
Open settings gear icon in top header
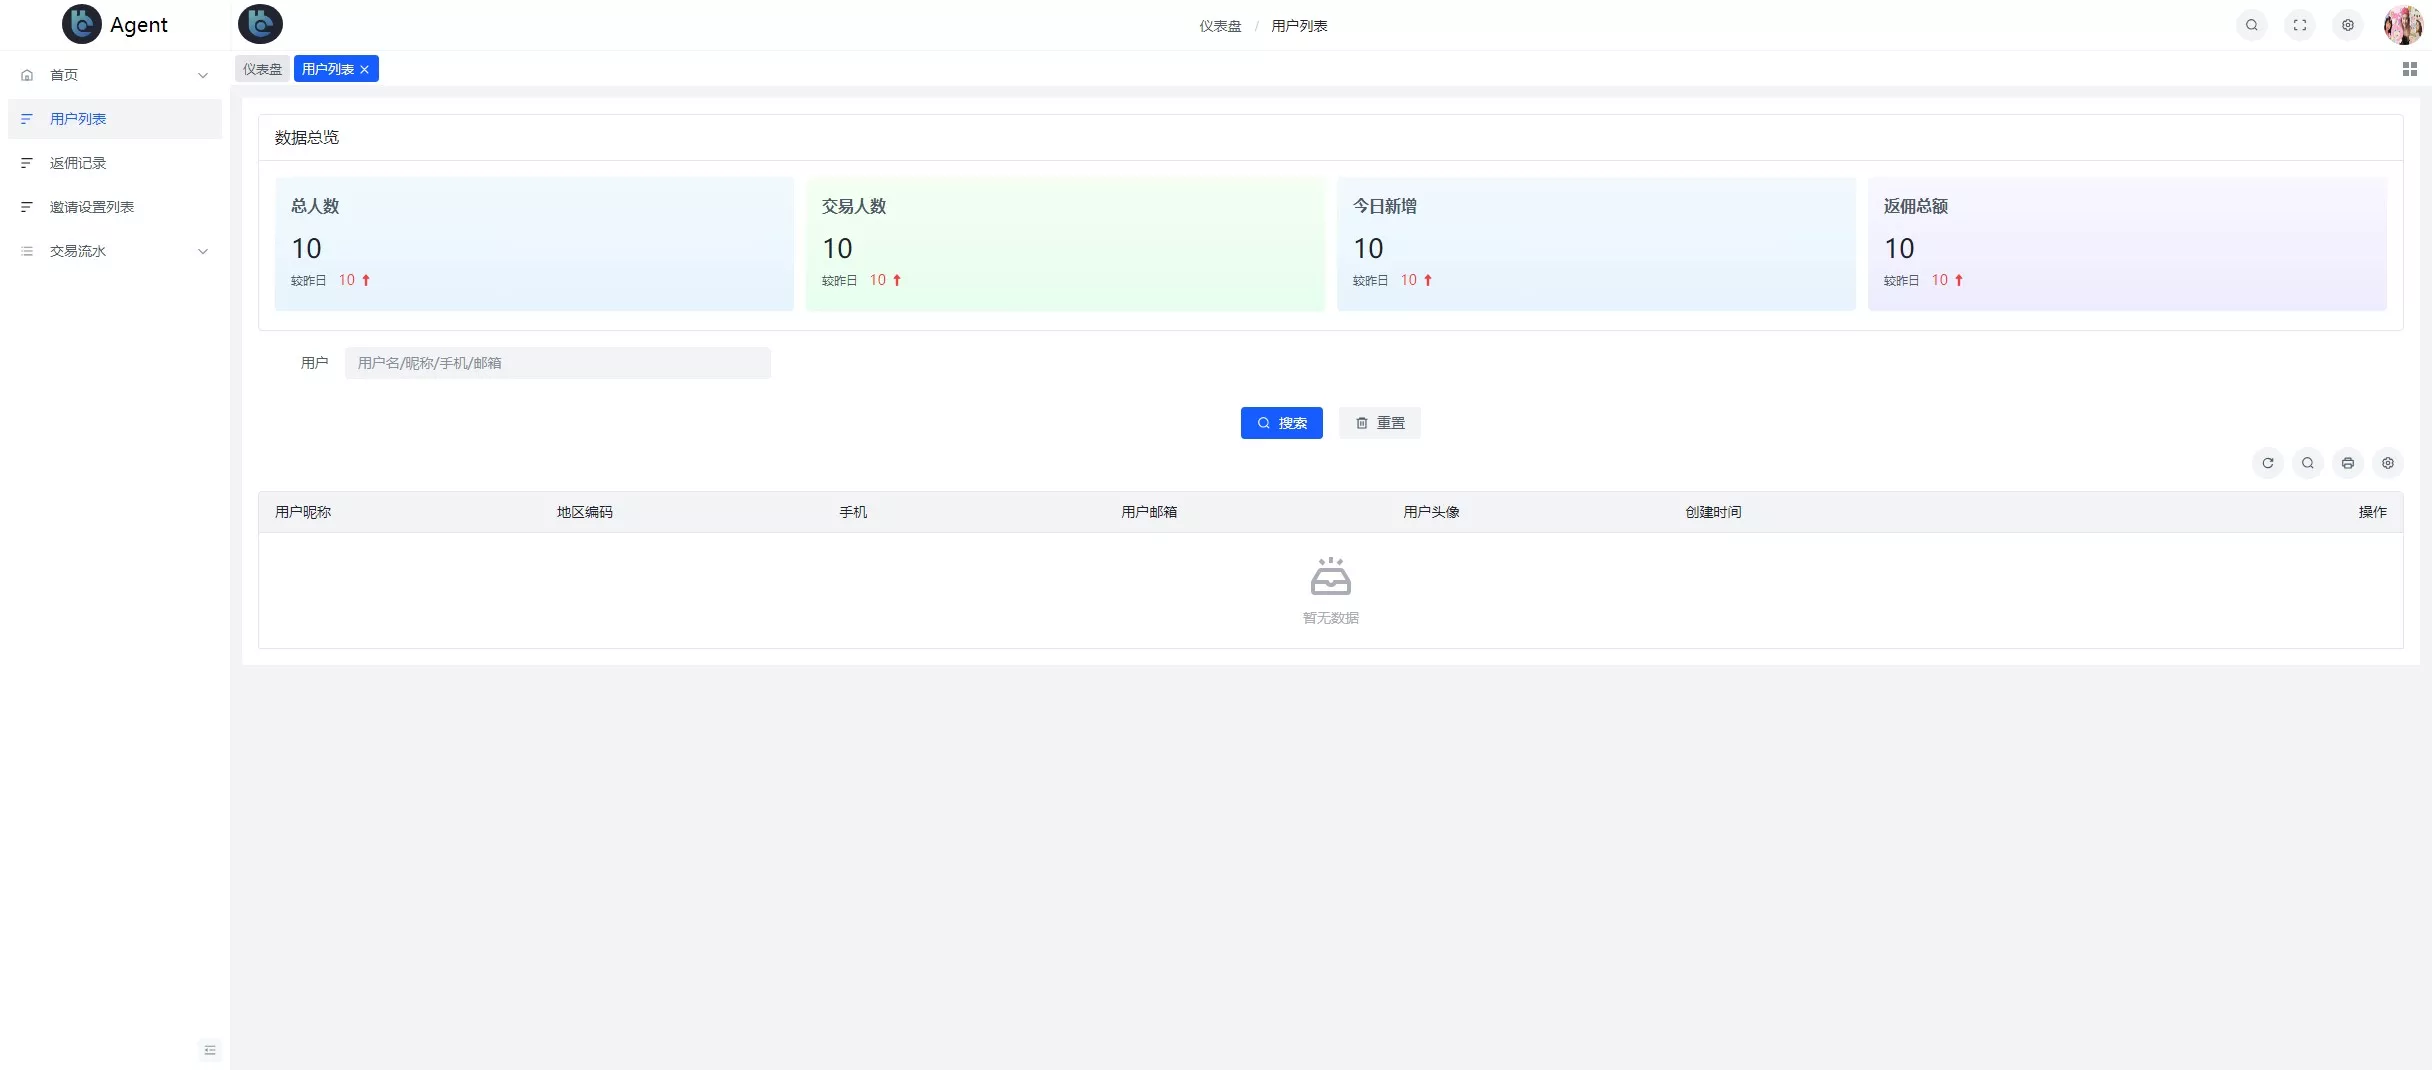(x=2347, y=25)
